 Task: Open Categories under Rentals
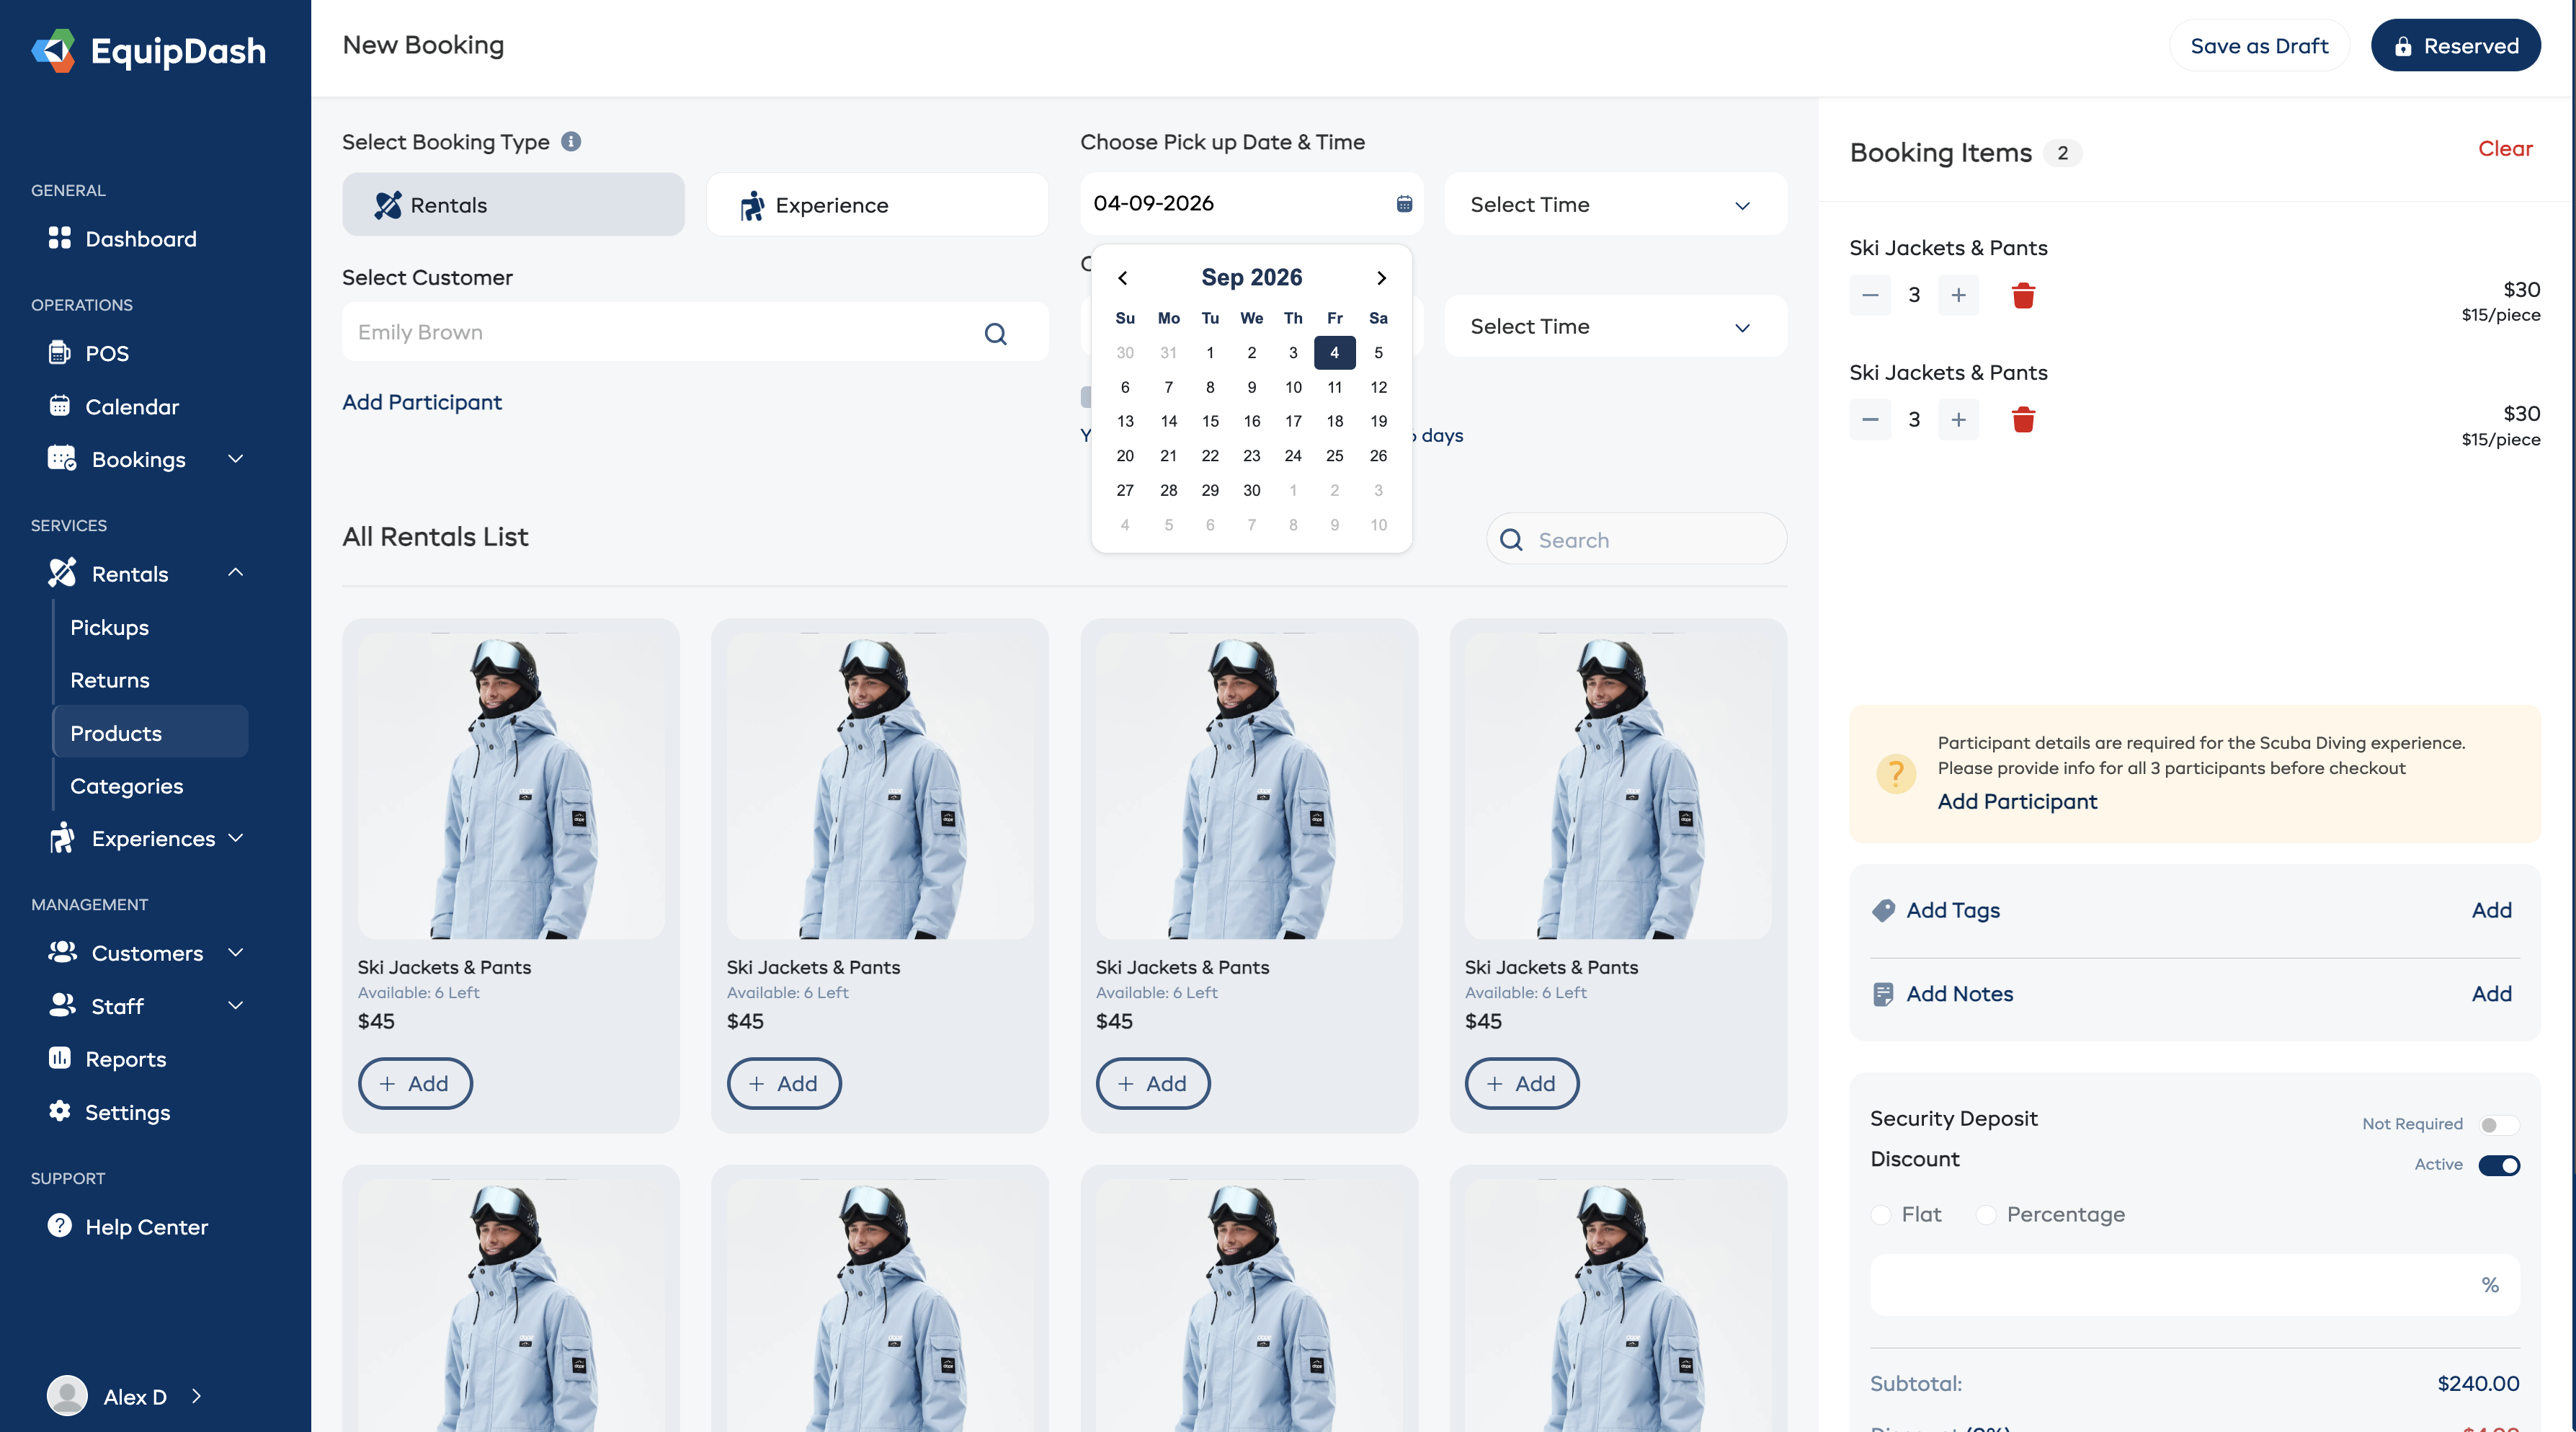click(x=126, y=786)
